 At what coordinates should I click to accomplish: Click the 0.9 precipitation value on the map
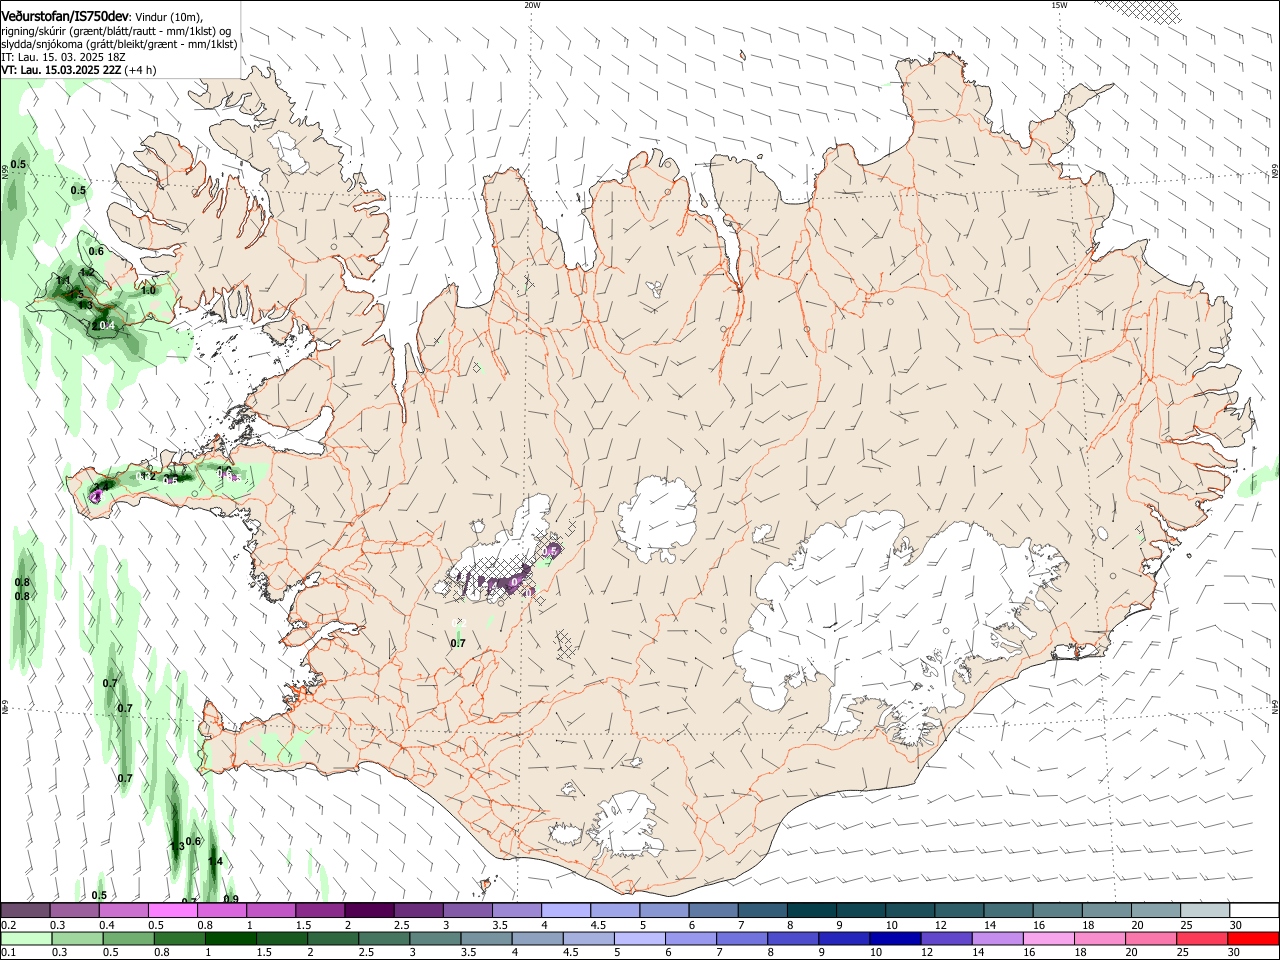pyautogui.click(x=231, y=899)
